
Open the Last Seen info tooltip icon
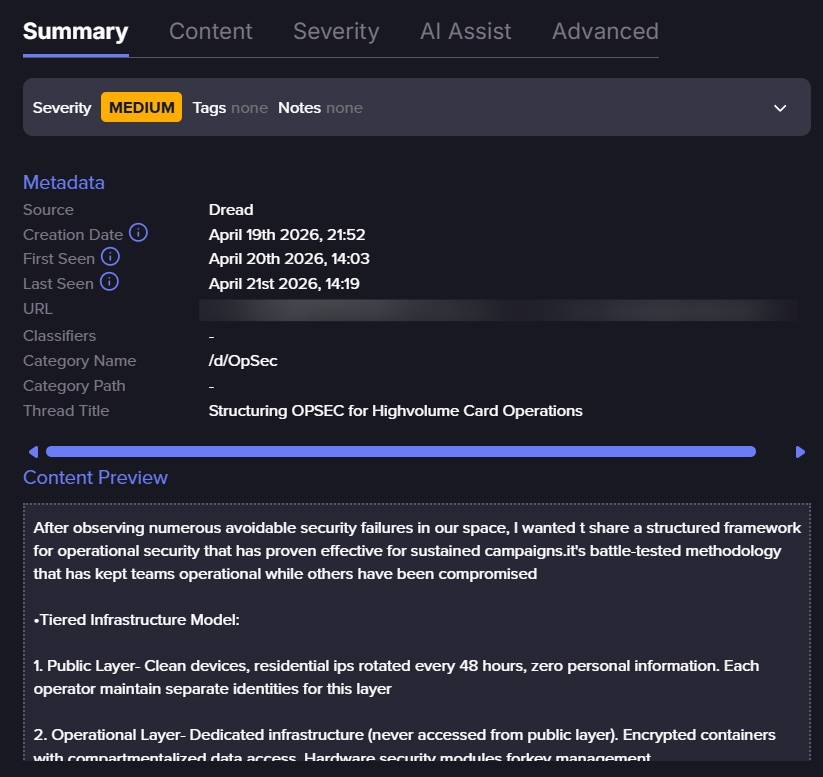pyautogui.click(x=112, y=283)
